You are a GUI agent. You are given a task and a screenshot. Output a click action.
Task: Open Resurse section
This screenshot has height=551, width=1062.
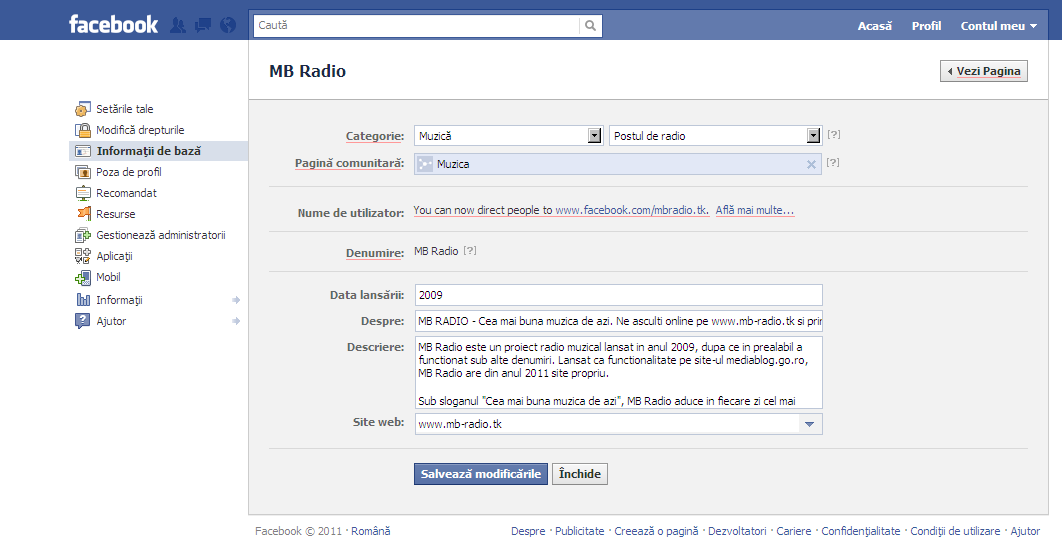click(116, 214)
